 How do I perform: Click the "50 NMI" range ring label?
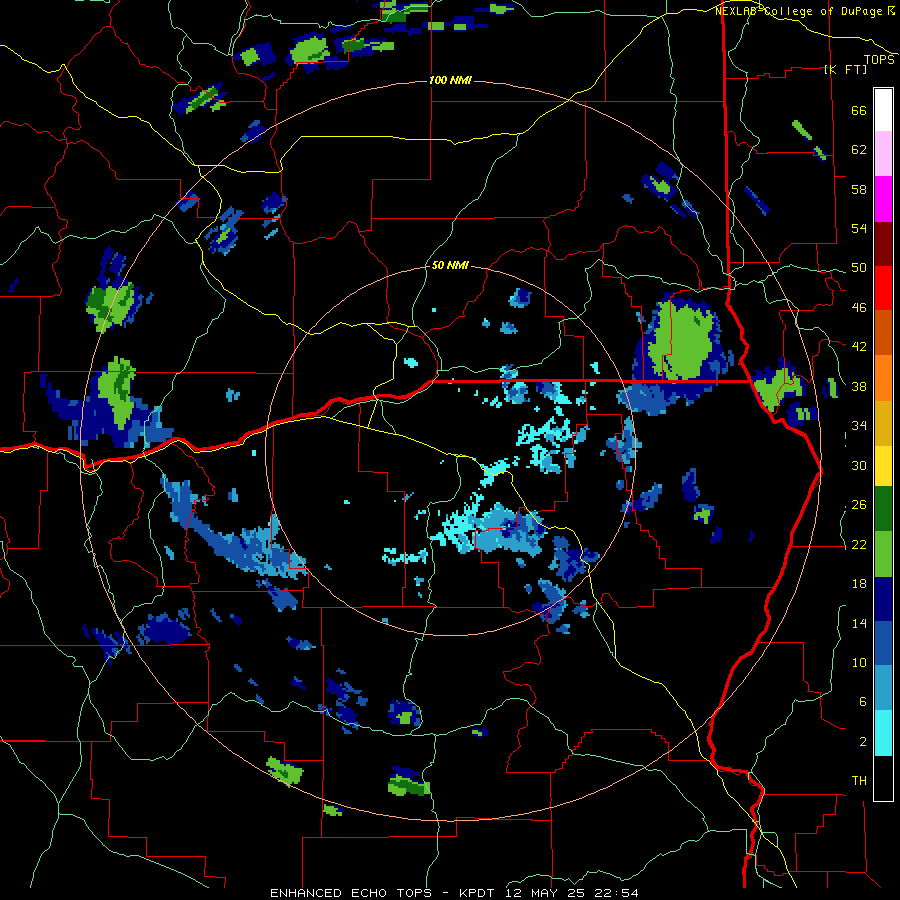449,266
